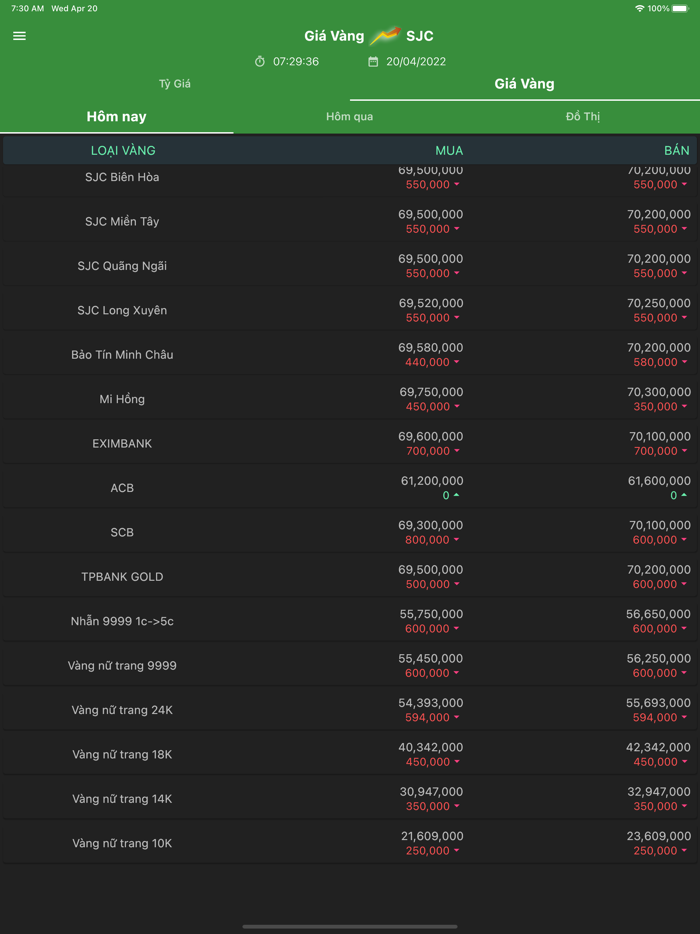Tap the Mi Hồng buy price 69,750,000
700x934 pixels.
(x=431, y=392)
